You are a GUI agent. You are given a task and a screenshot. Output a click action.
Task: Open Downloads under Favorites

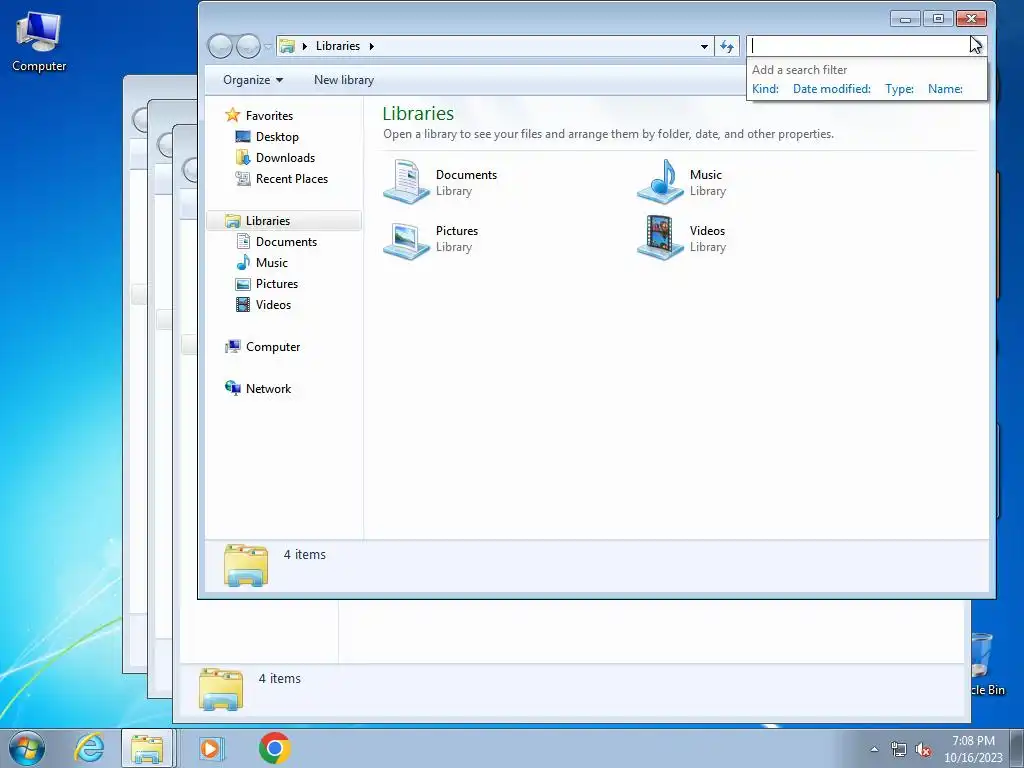coord(285,157)
